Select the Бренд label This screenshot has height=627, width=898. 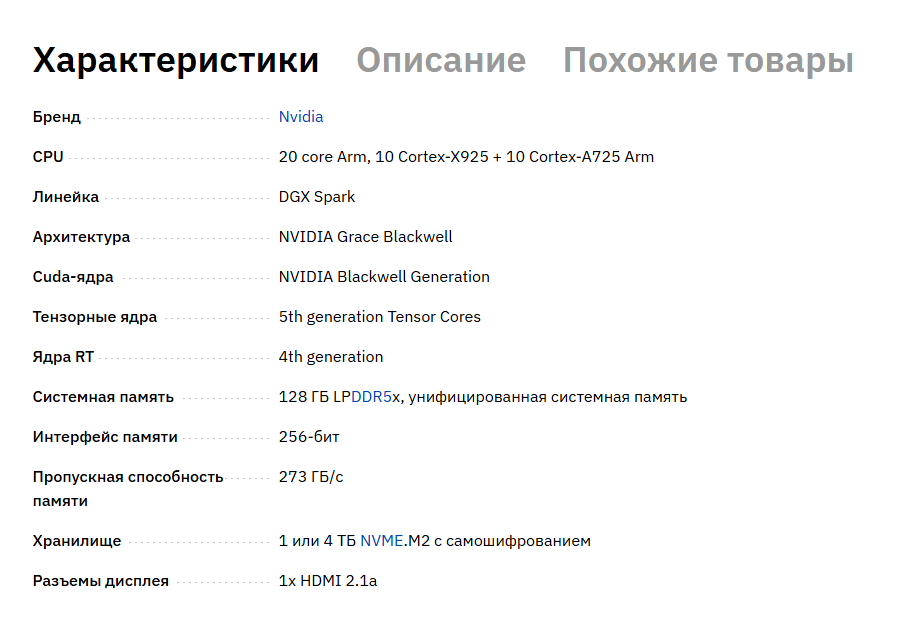click(x=57, y=117)
